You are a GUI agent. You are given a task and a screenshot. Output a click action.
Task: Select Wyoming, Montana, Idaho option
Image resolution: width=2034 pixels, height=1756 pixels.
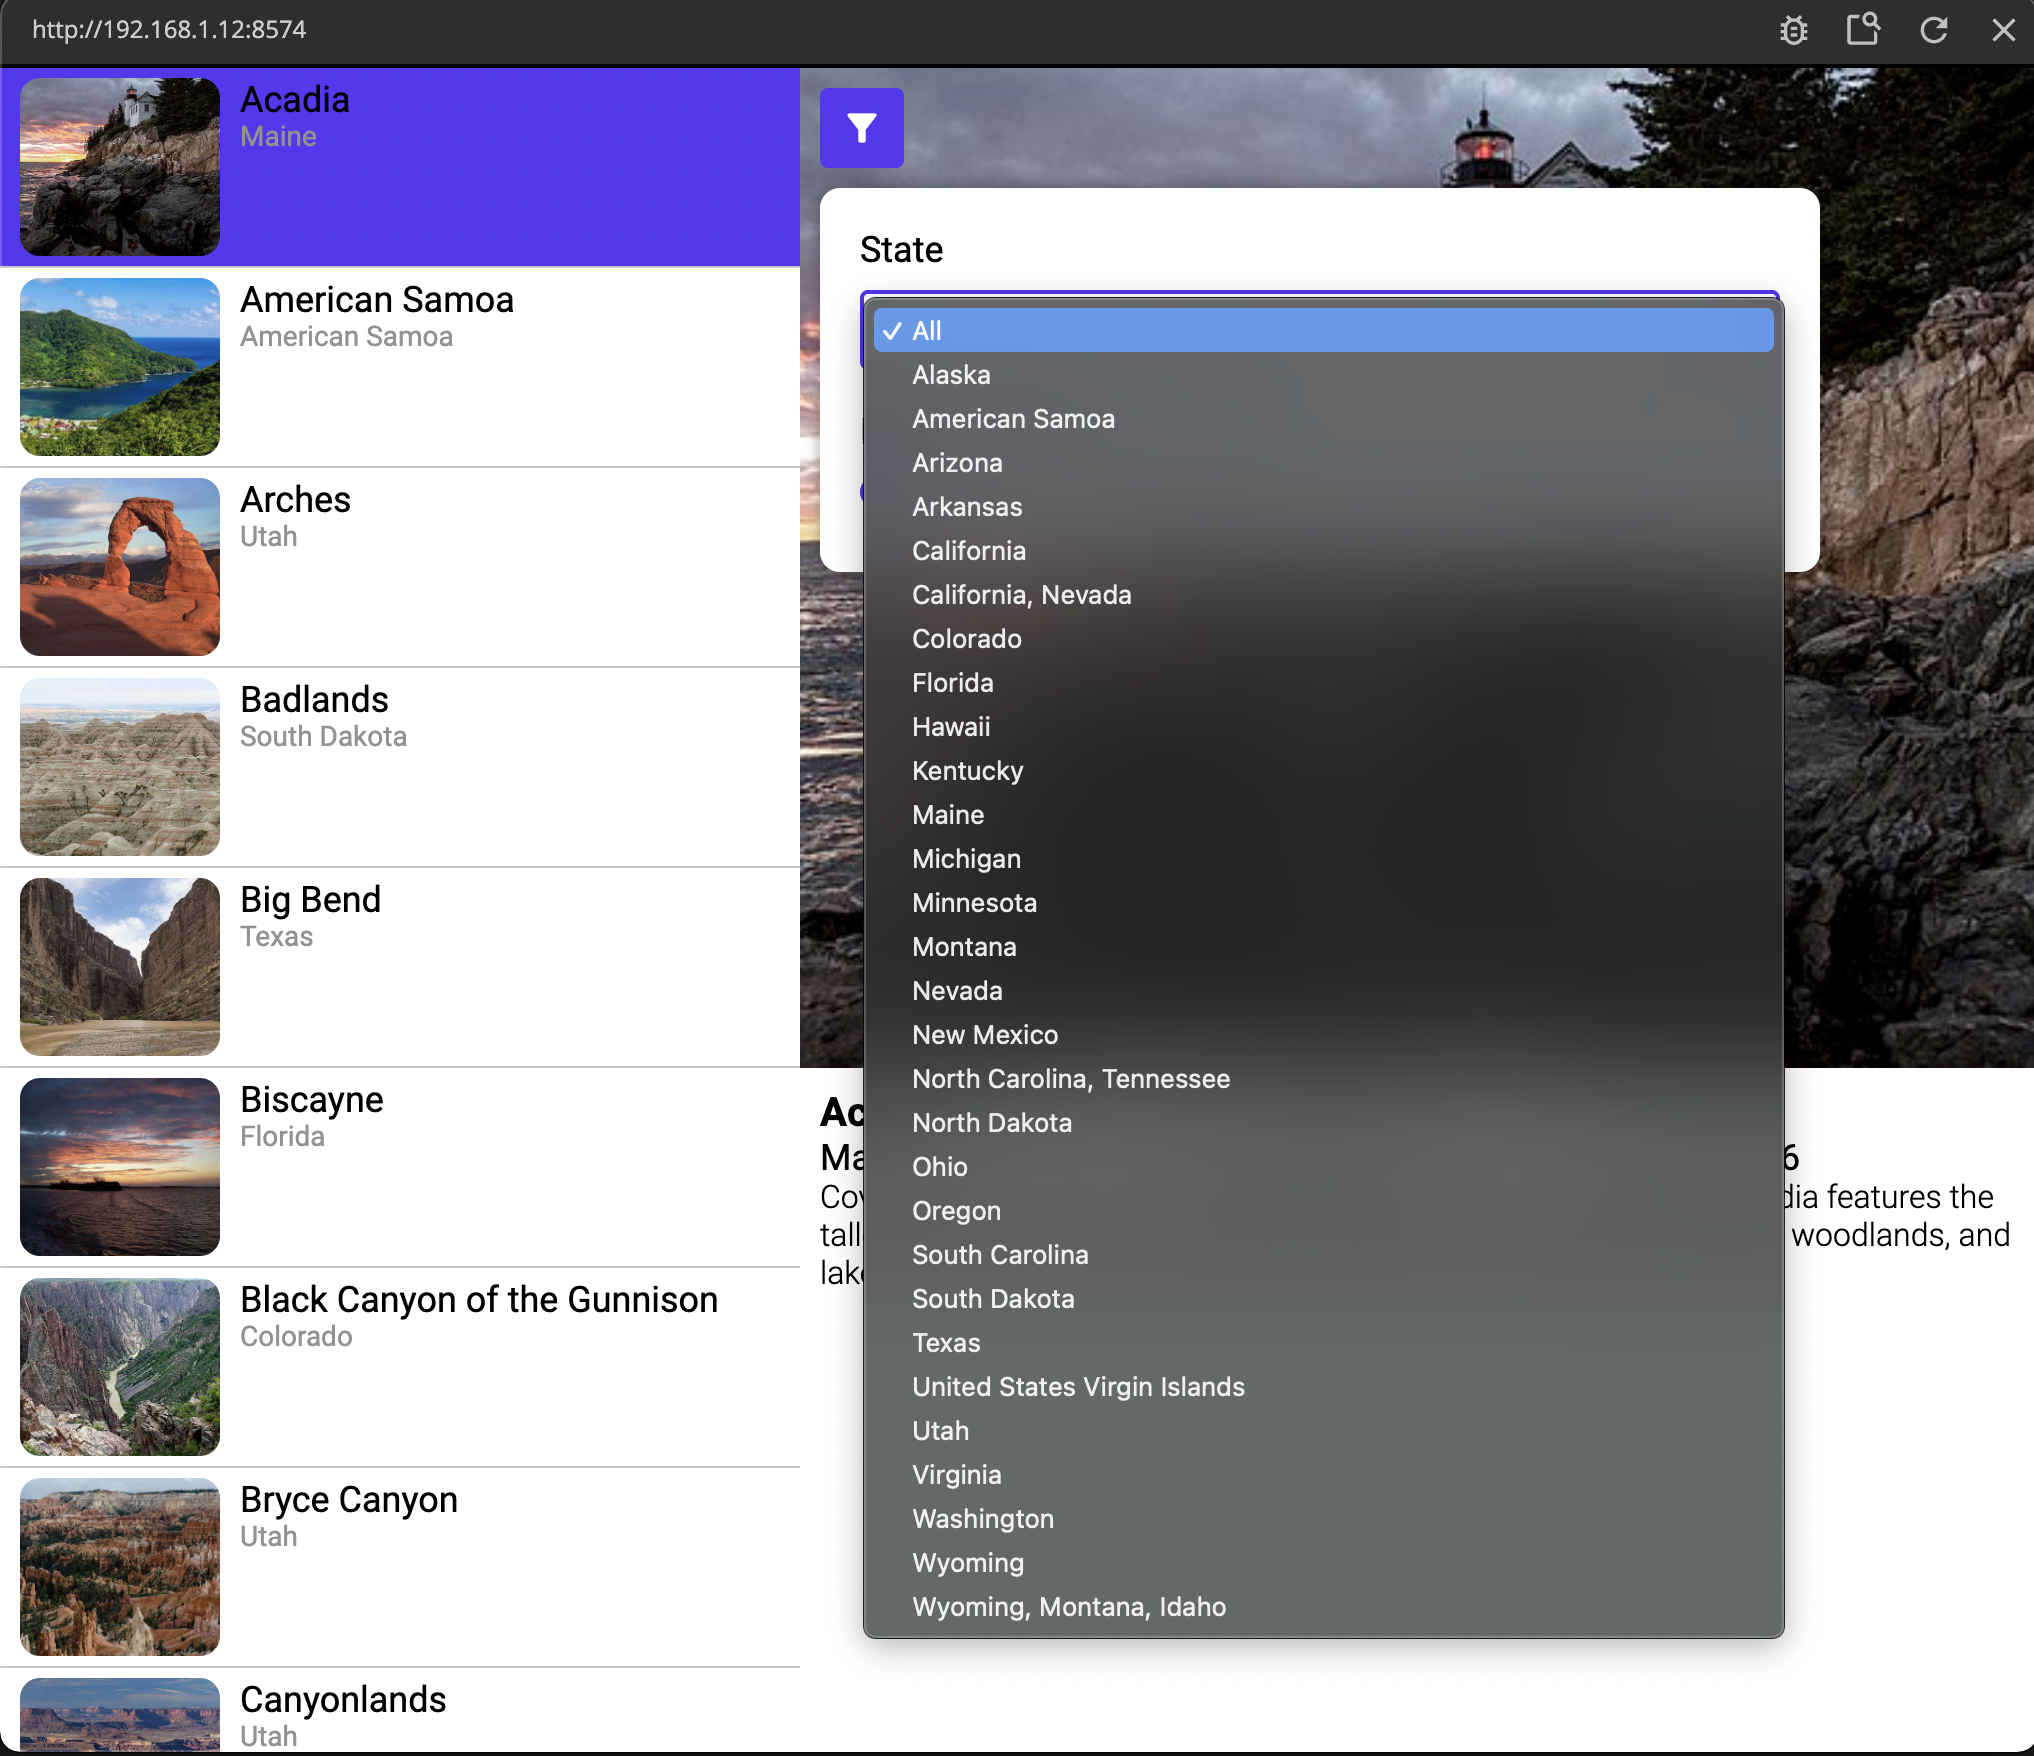[1323, 1607]
